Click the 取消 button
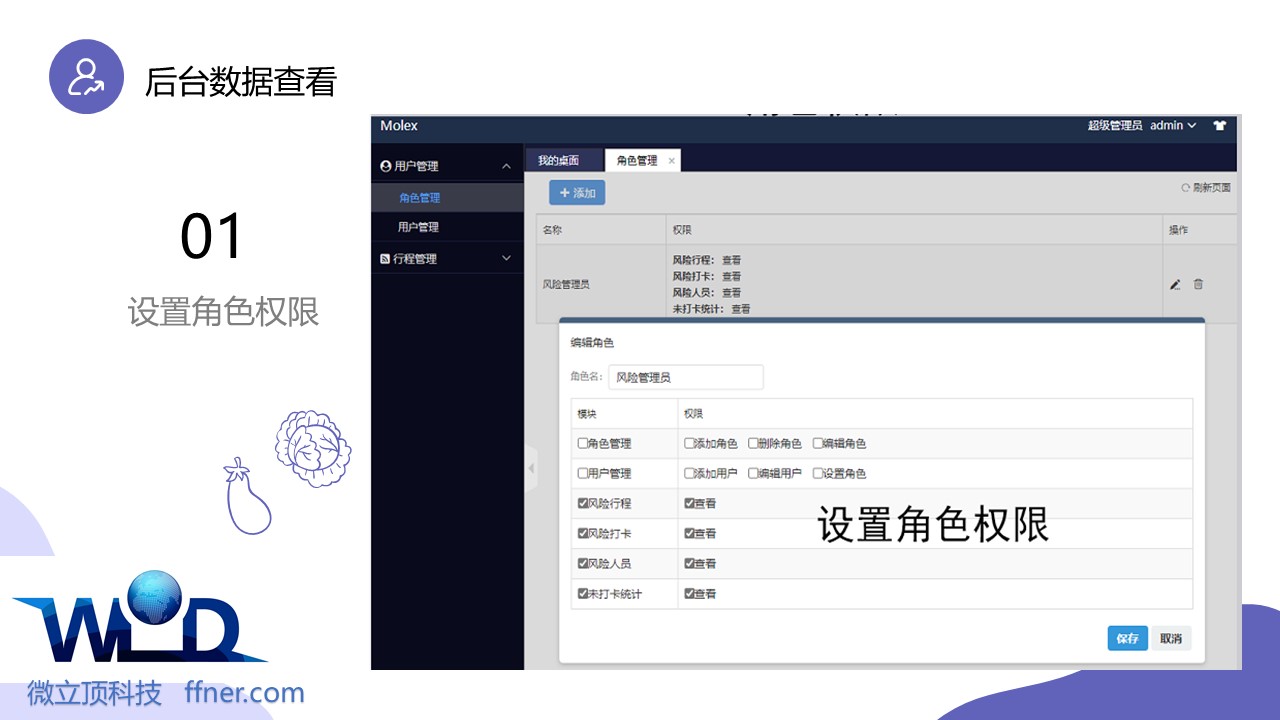 click(x=1170, y=639)
